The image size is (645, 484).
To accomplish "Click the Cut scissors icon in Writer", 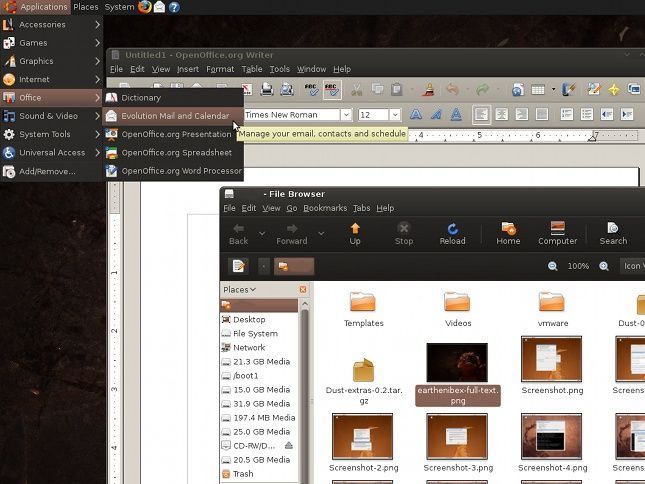I will (357, 90).
